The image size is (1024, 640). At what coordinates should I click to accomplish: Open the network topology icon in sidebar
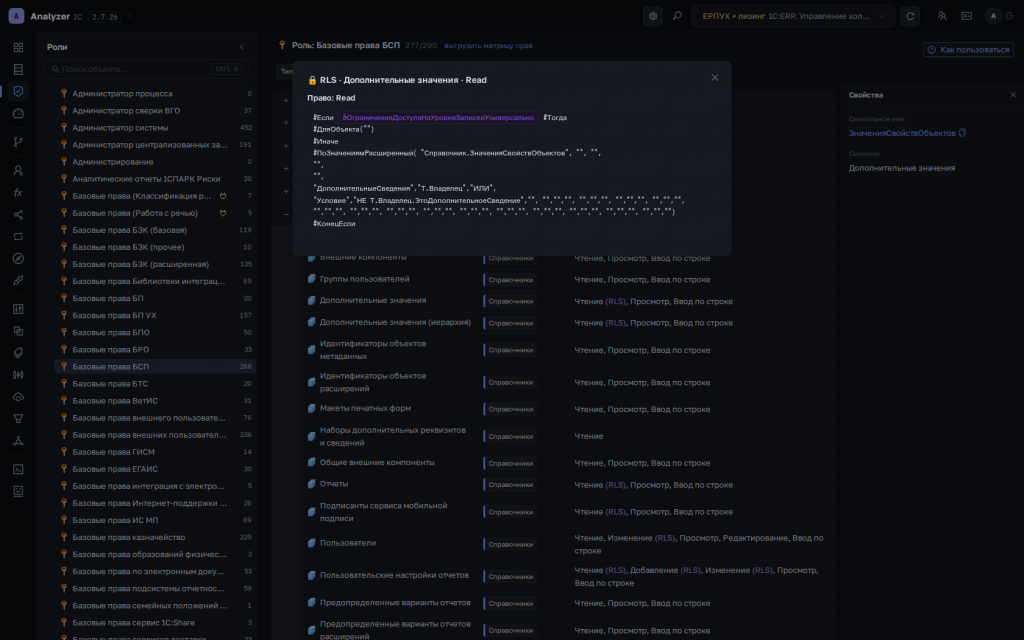(18, 441)
